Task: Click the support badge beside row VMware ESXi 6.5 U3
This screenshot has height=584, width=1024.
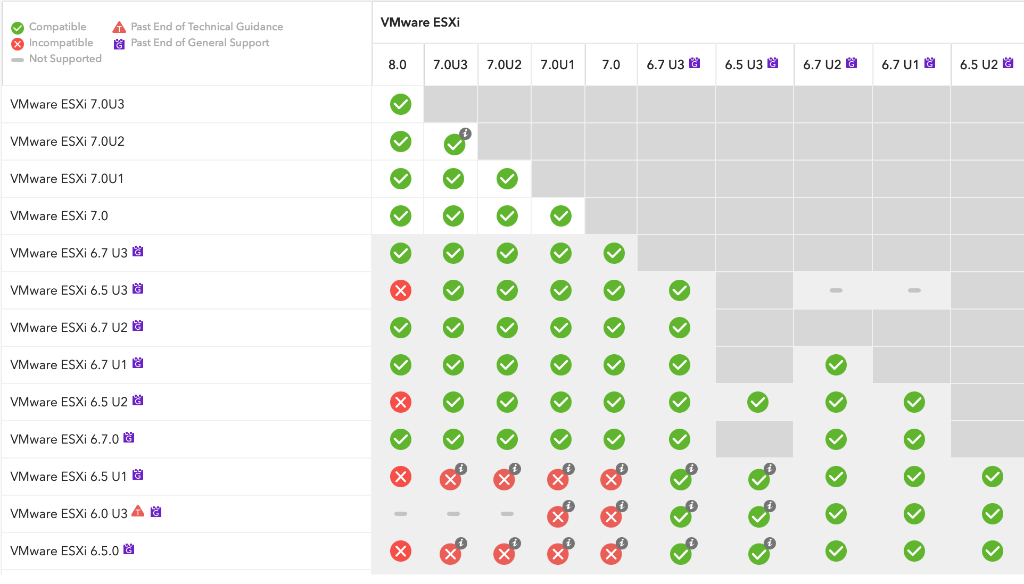Action: (138, 289)
